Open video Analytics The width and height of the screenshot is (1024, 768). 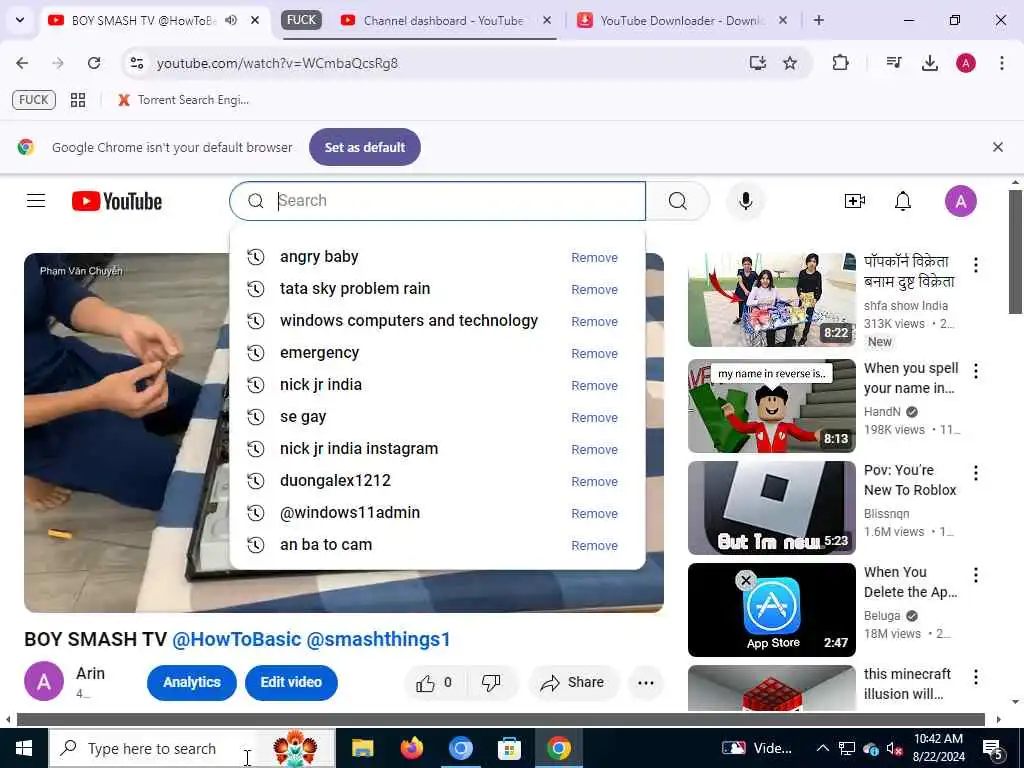(191, 682)
